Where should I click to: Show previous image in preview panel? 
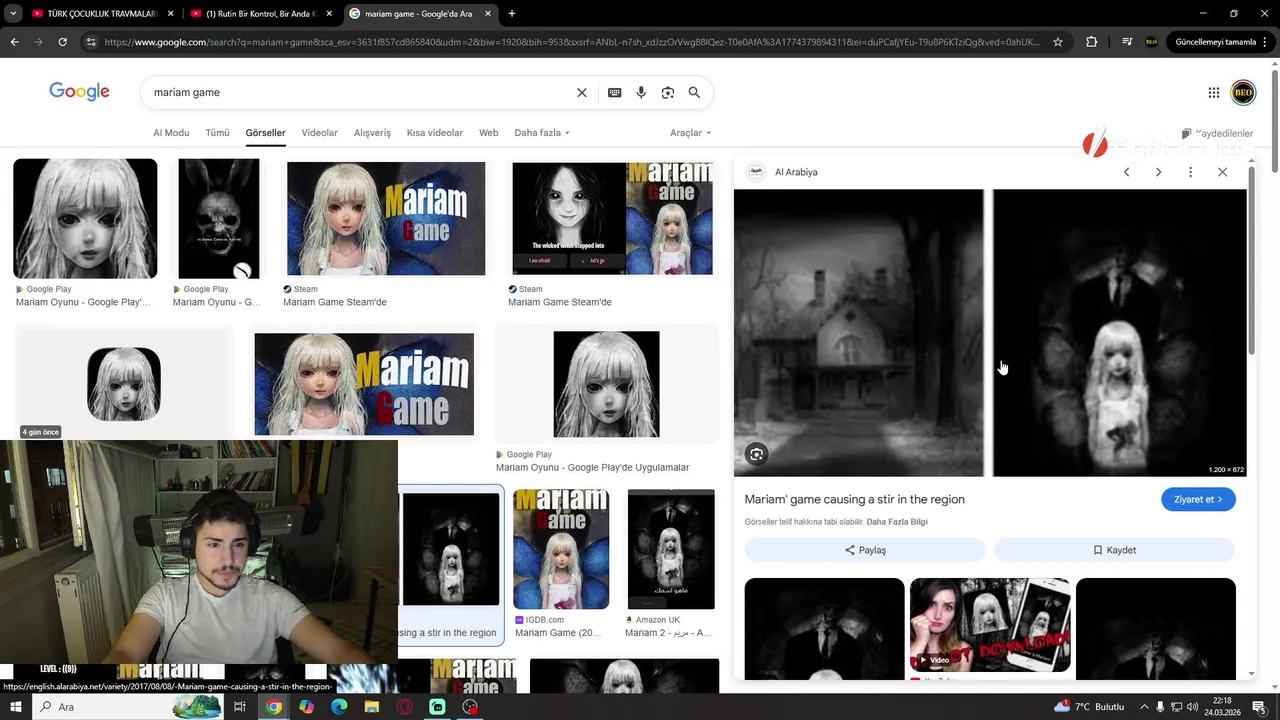(1126, 172)
